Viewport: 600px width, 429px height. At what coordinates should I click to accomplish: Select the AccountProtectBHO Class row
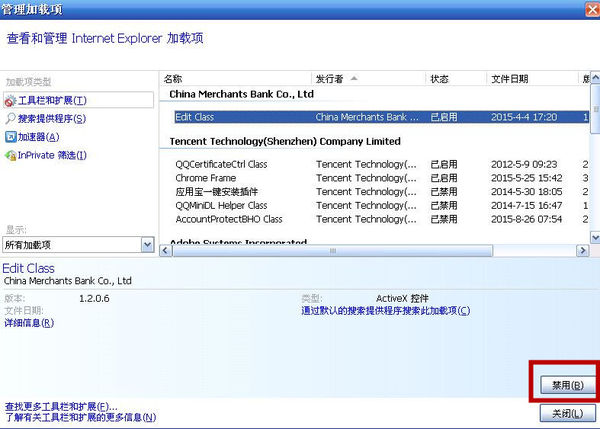(382, 219)
